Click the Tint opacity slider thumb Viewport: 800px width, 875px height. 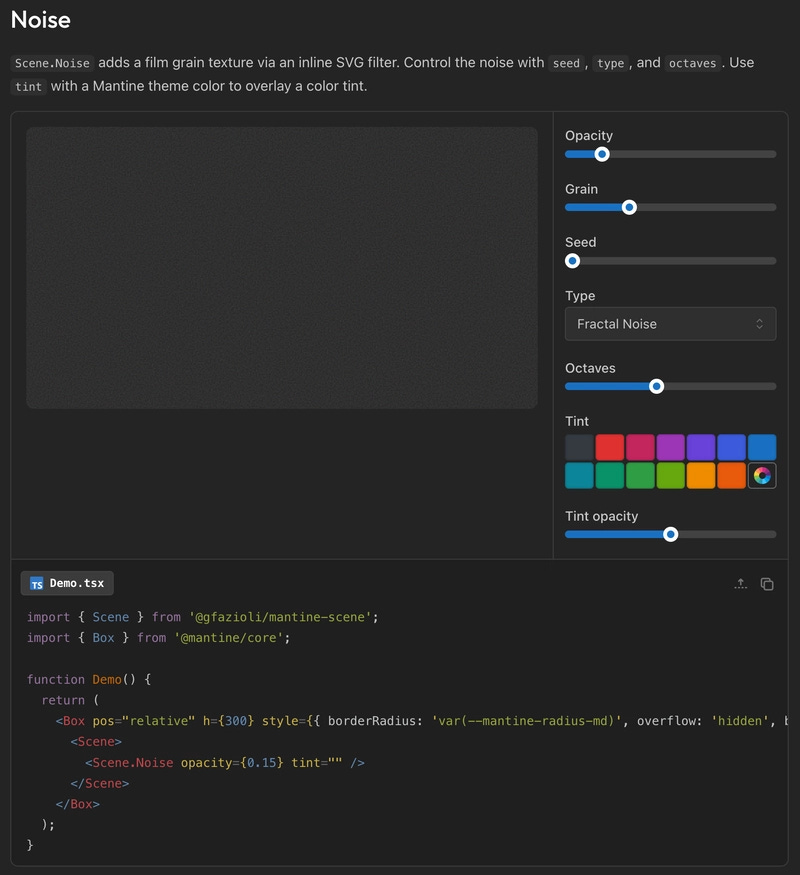pyautogui.click(x=671, y=535)
